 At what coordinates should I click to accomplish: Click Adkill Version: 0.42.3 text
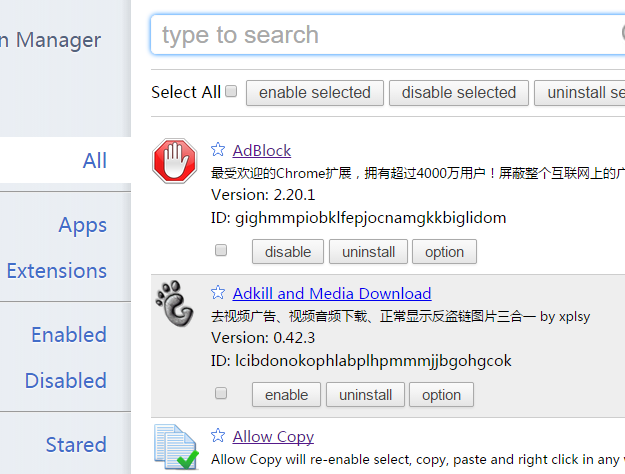(x=263, y=338)
